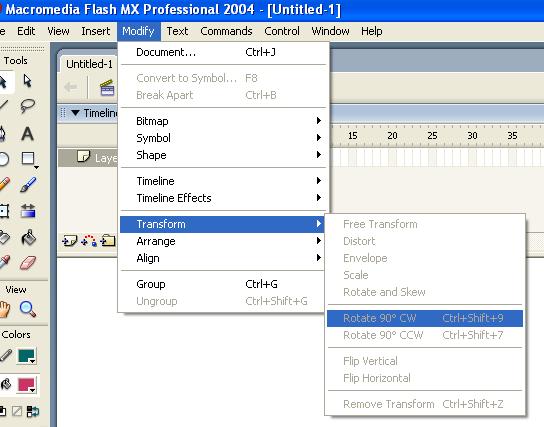Viewport: 544px width, 427px height.
Task: Select the Zoom magnifier tool
Action: pos(27,309)
